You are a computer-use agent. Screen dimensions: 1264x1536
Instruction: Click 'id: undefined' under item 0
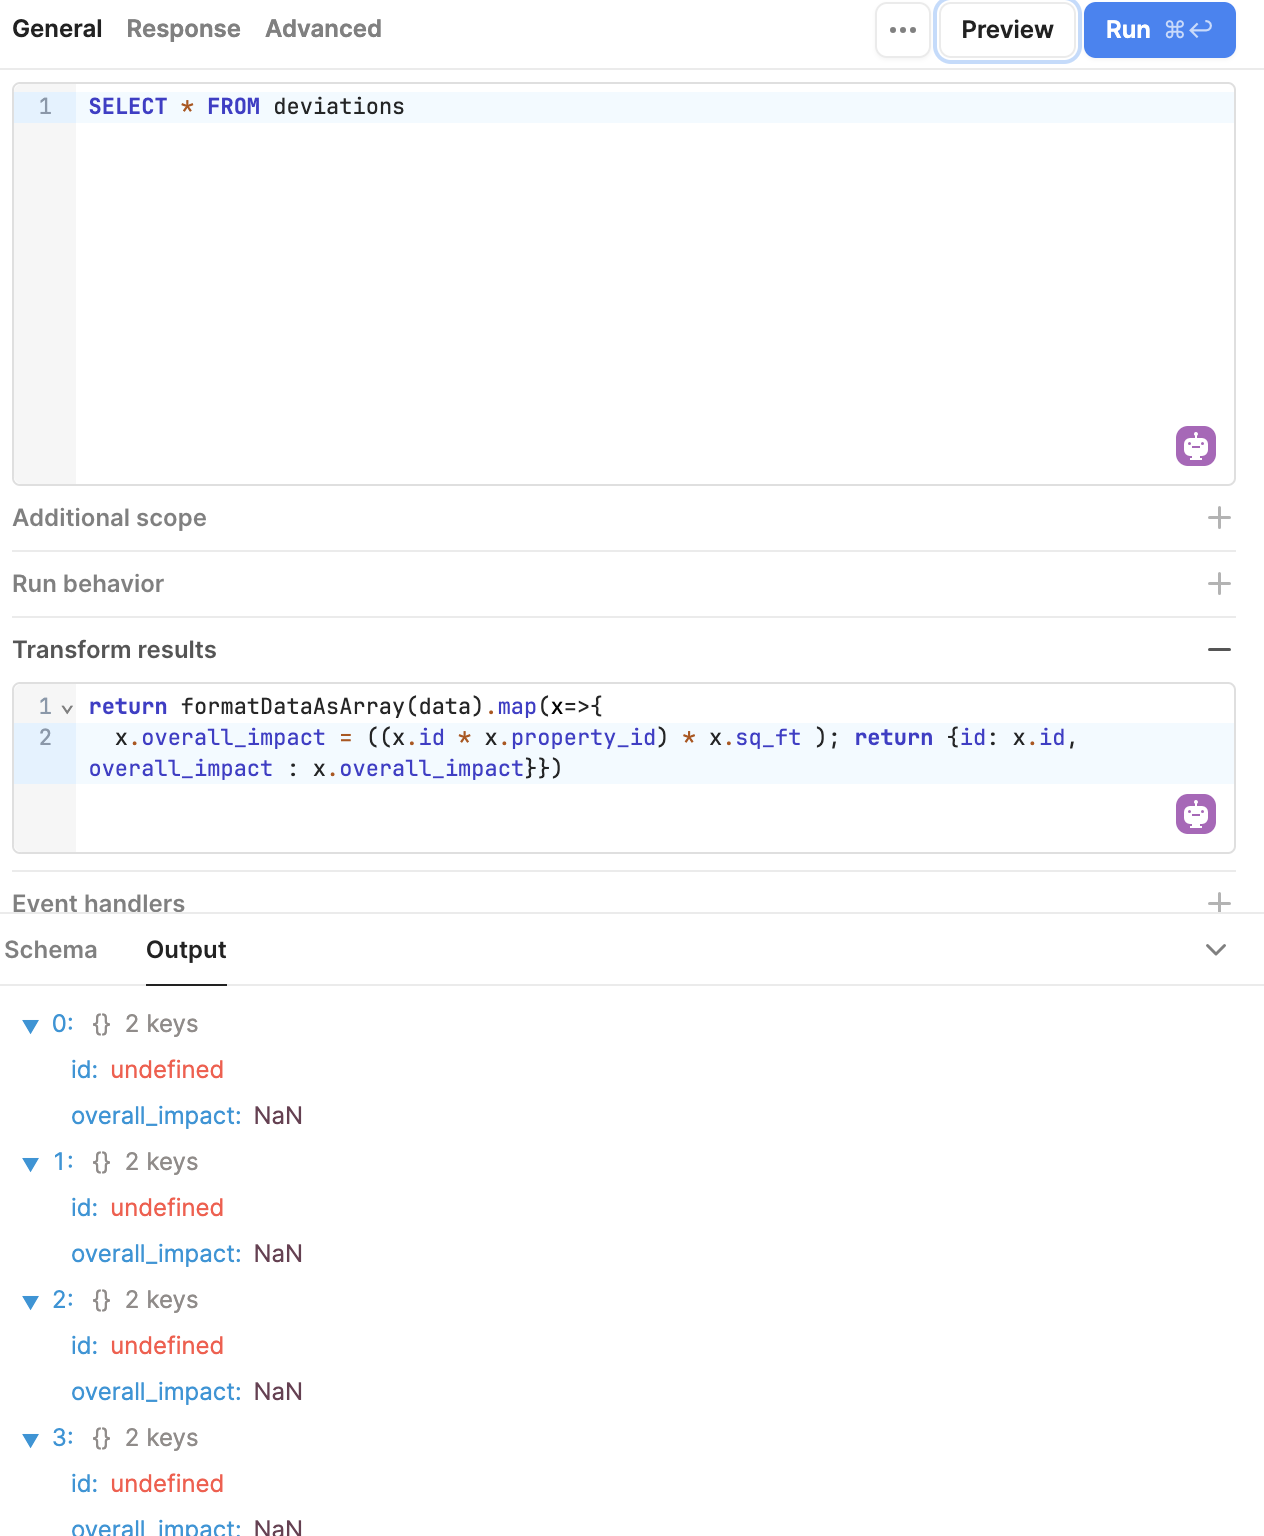[x=147, y=1070]
